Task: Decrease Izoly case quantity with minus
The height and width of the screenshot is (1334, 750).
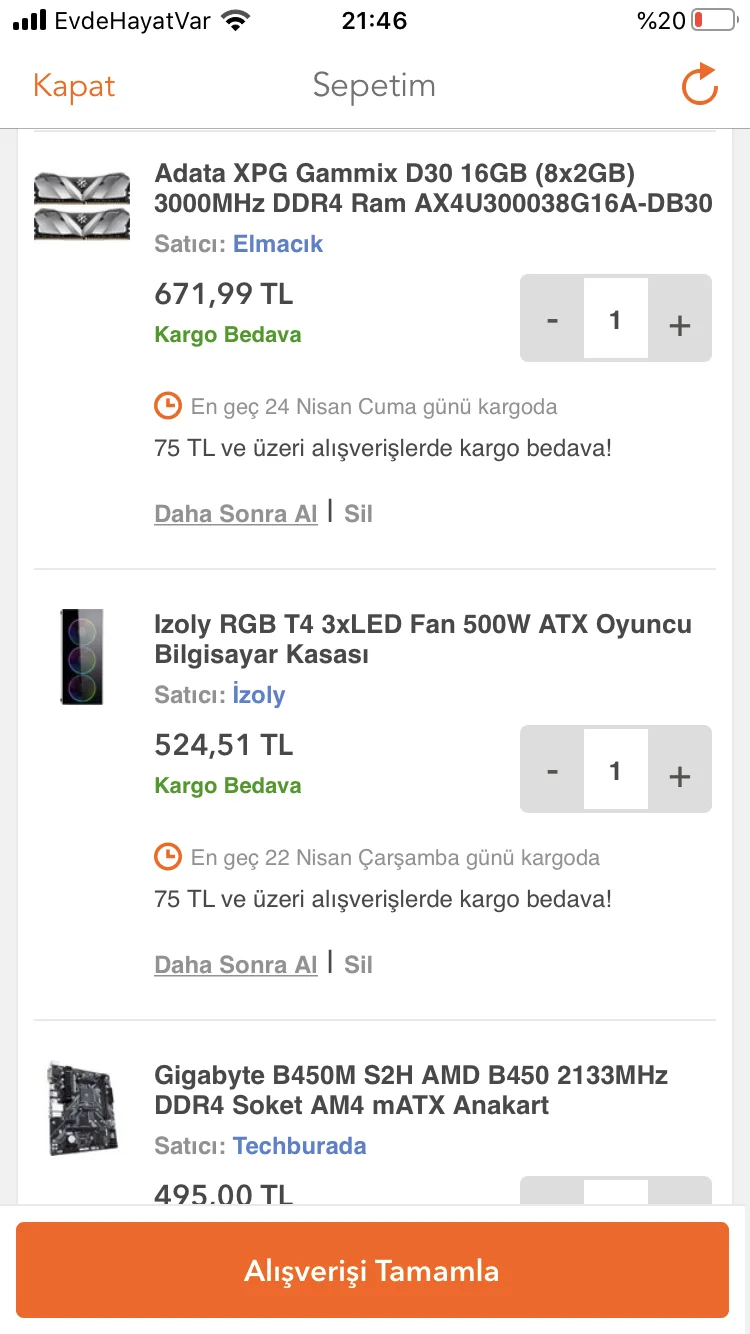Action: click(x=552, y=771)
